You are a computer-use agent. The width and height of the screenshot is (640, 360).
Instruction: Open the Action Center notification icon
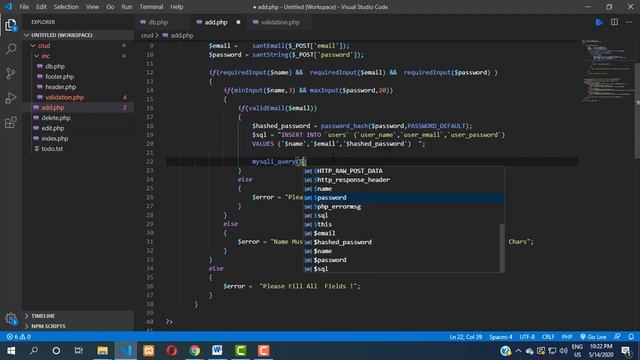(626, 351)
